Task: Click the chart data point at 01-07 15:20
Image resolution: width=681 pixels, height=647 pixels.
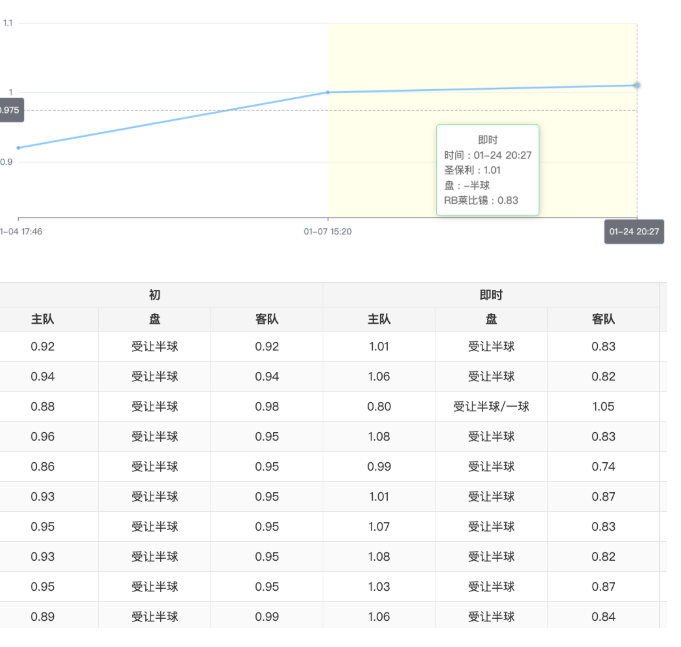Action: pyautogui.click(x=328, y=92)
